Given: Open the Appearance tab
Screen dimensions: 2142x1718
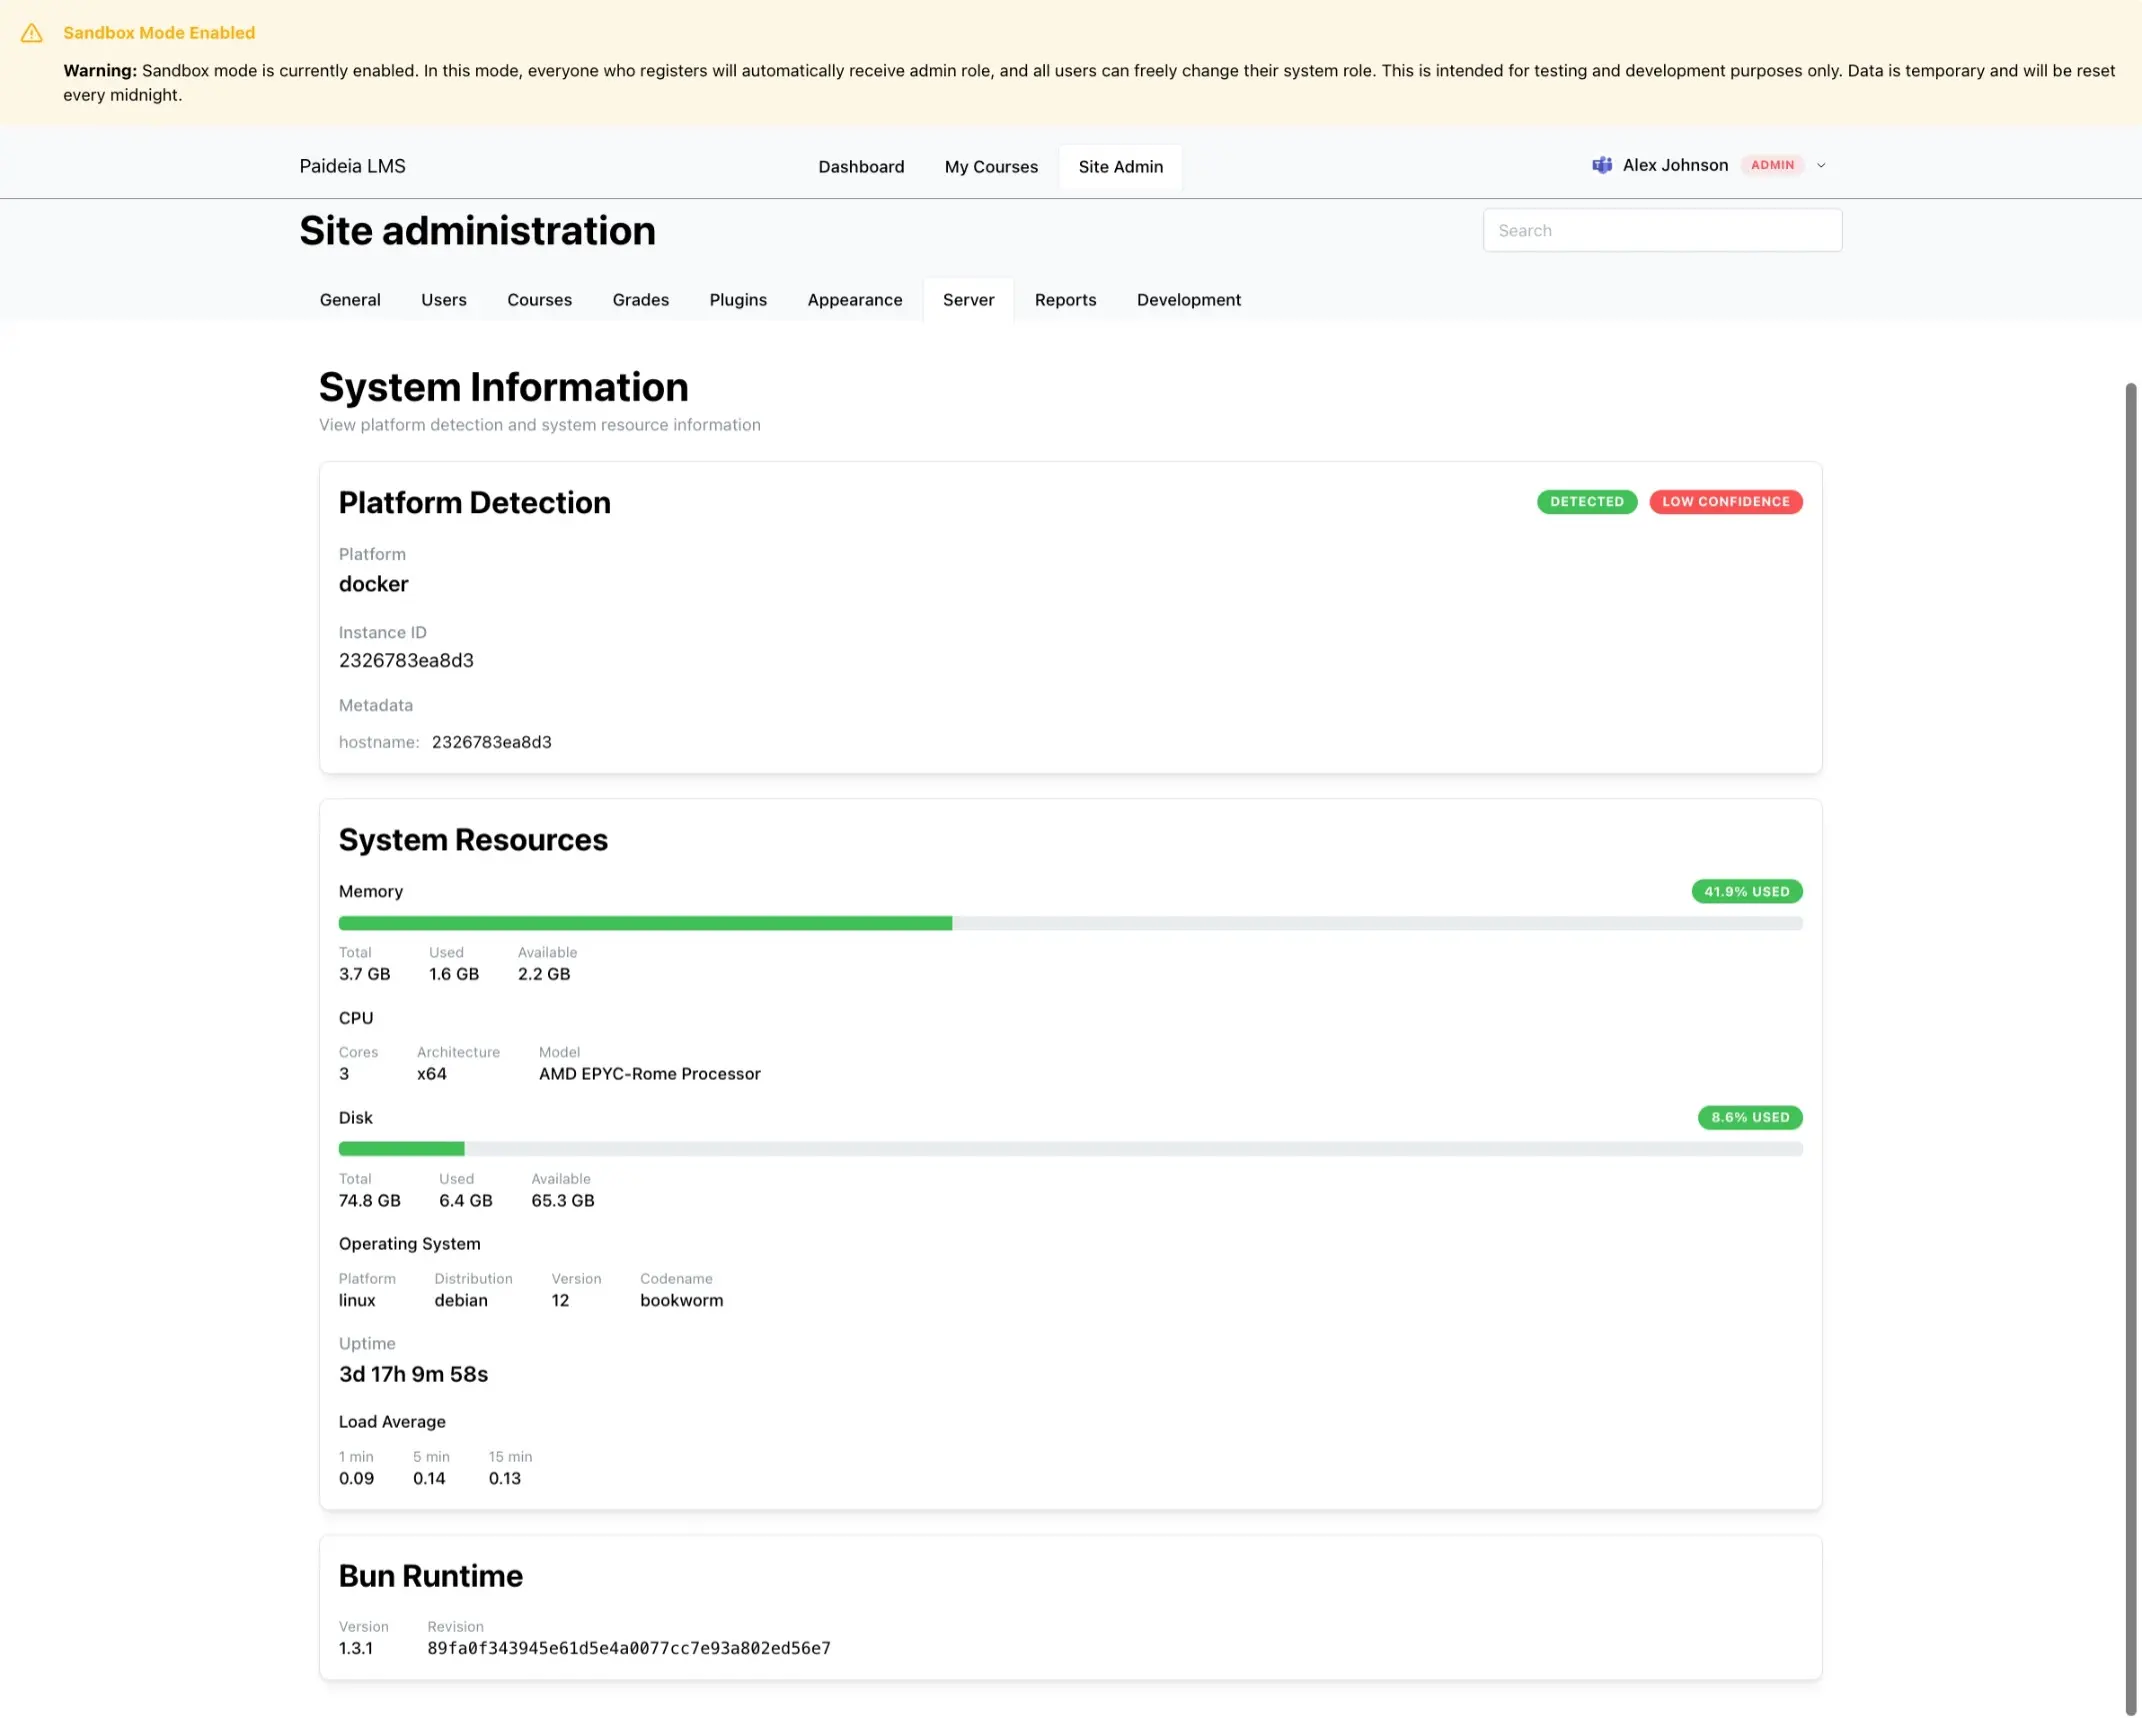Looking at the screenshot, I should point(854,300).
